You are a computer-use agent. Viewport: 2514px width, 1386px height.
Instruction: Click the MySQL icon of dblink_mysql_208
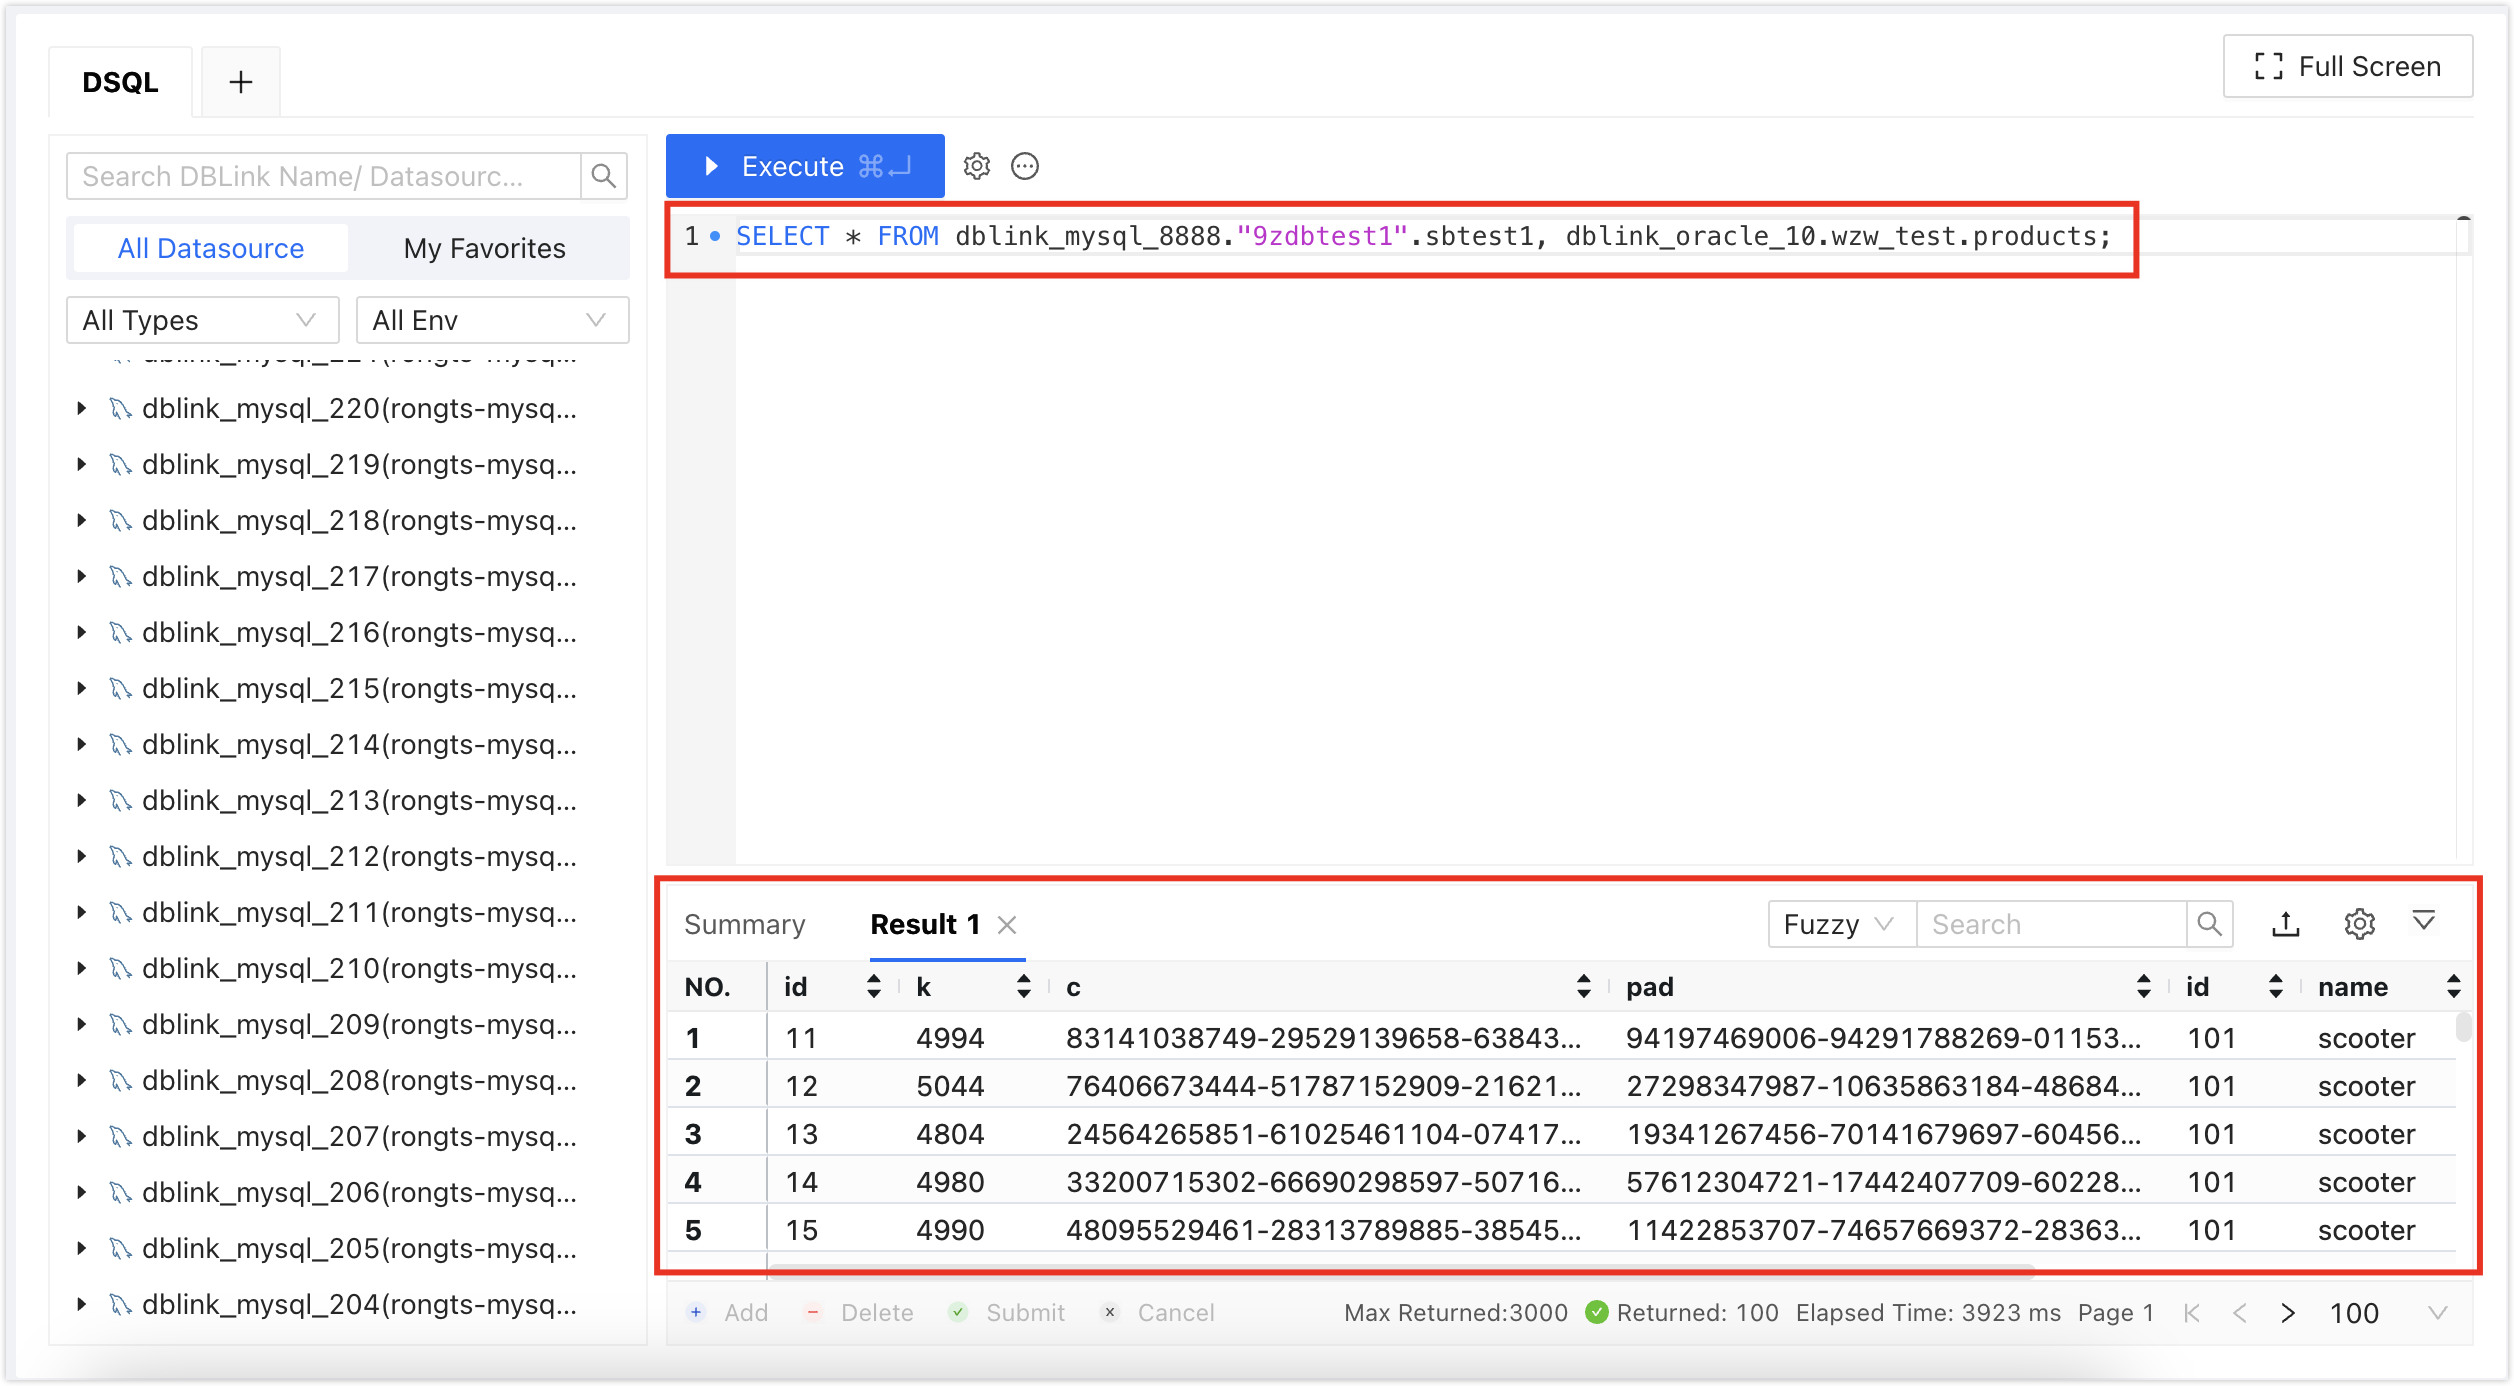(x=121, y=1080)
